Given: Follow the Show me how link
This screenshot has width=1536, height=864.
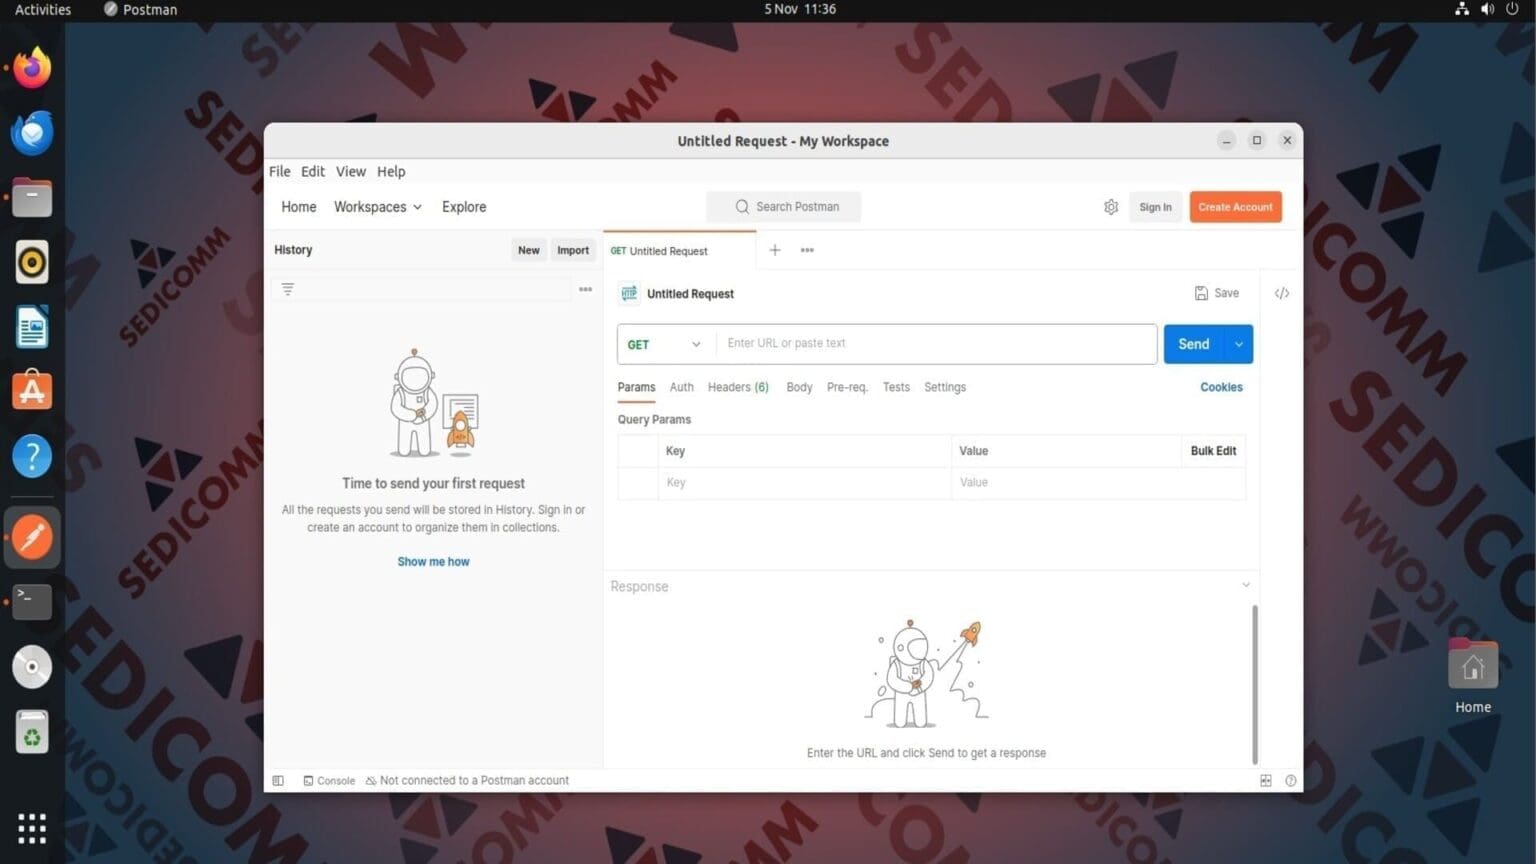Looking at the screenshot, I should click(433, 562).
